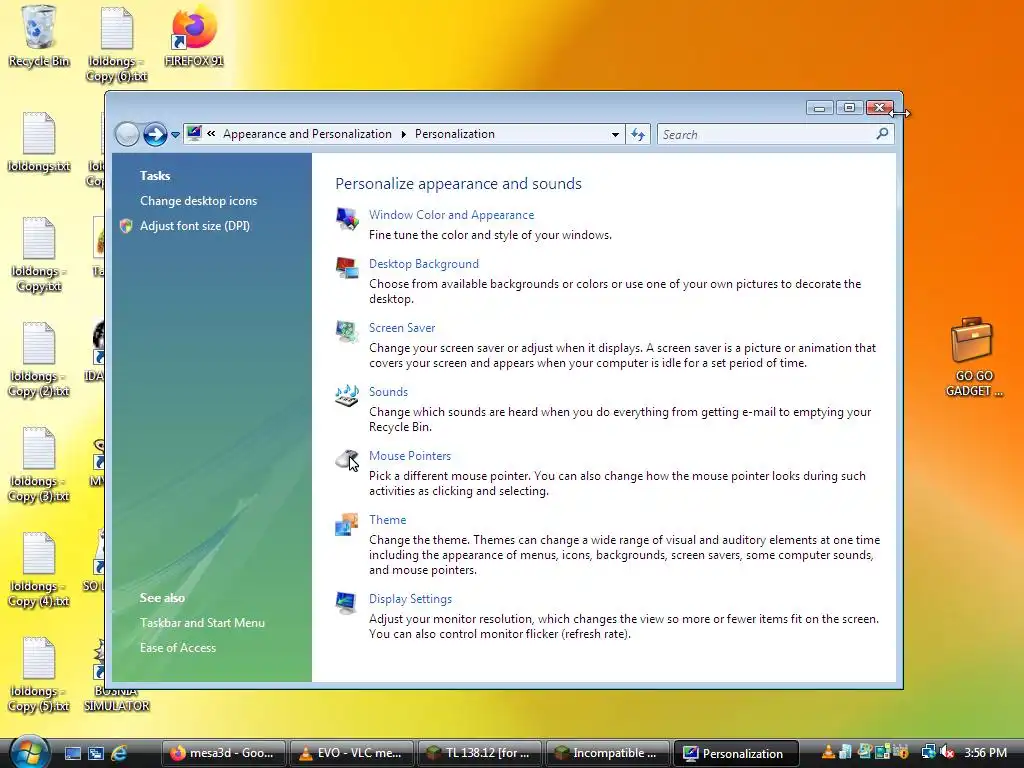Select the loldongs - Copy (4).txt file
The height and width of the screenshot is (768, 1024).
click(x=39, y=569)
